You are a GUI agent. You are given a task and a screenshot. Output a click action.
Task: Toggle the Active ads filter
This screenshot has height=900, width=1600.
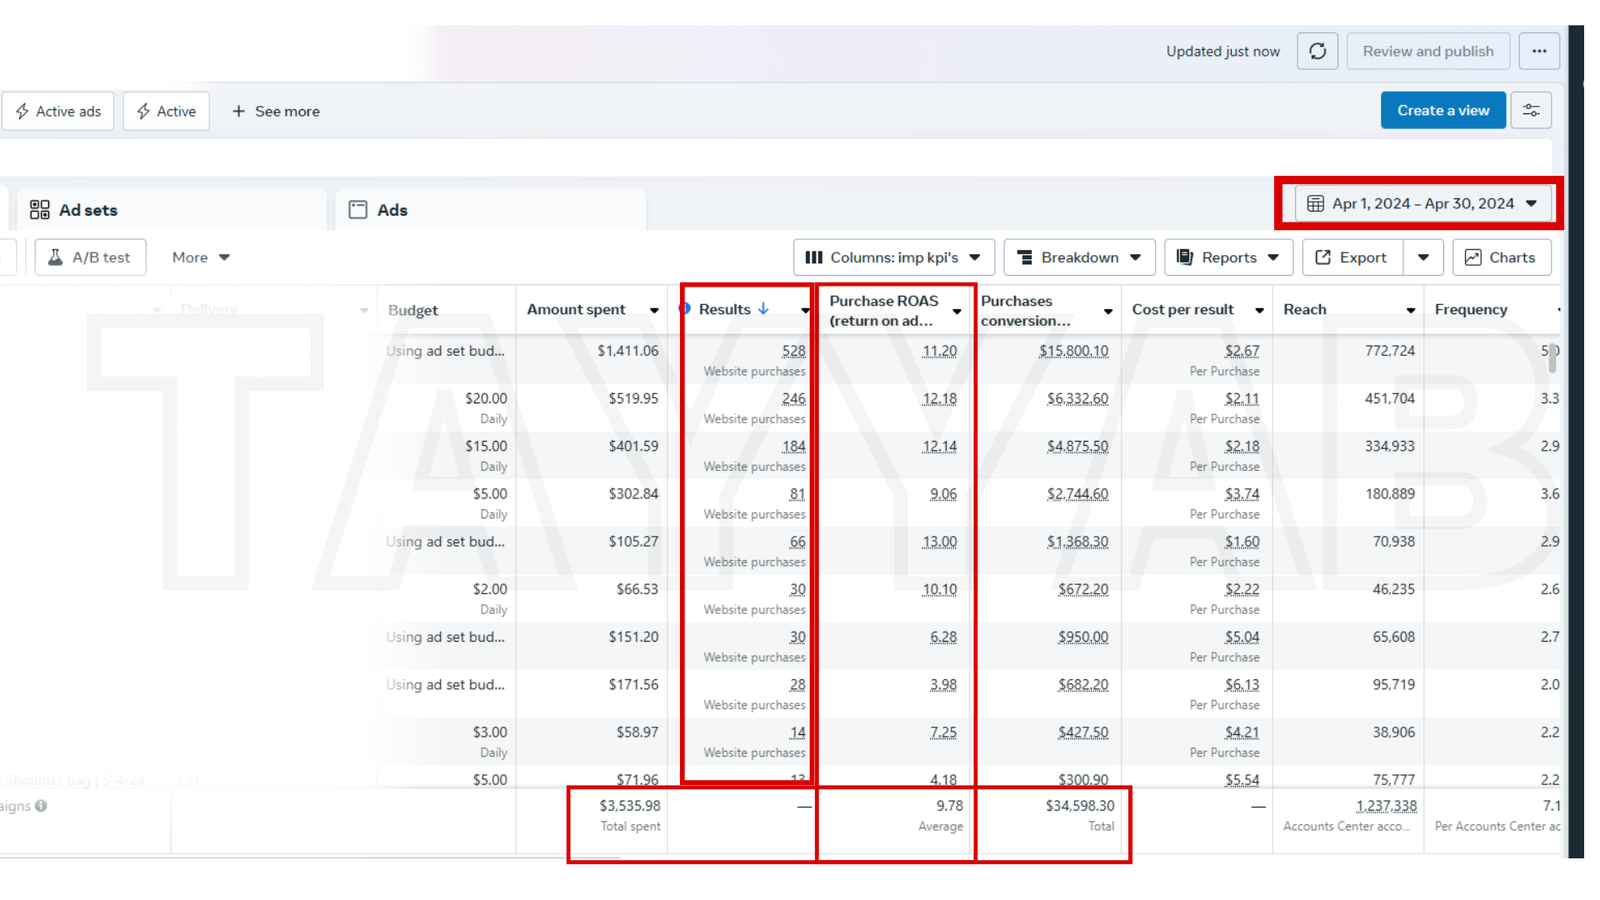click(x=58, y=111)
